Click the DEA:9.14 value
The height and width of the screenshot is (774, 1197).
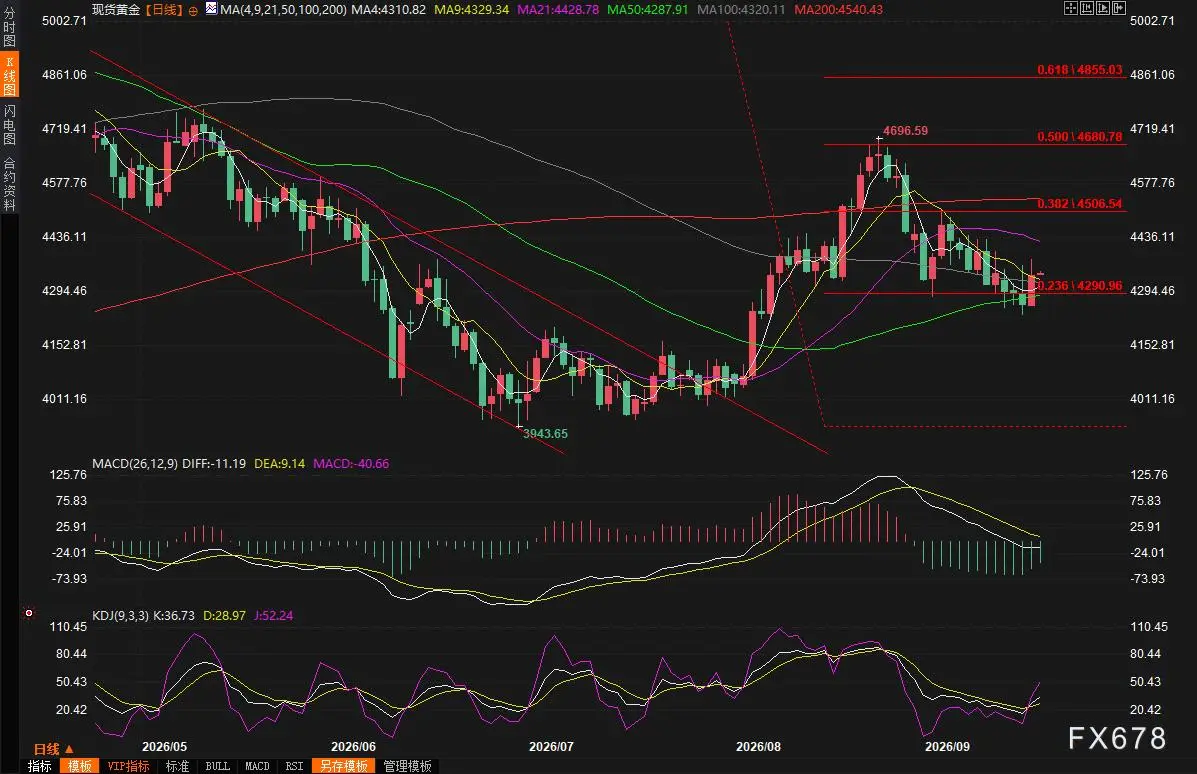pos(279,463)
